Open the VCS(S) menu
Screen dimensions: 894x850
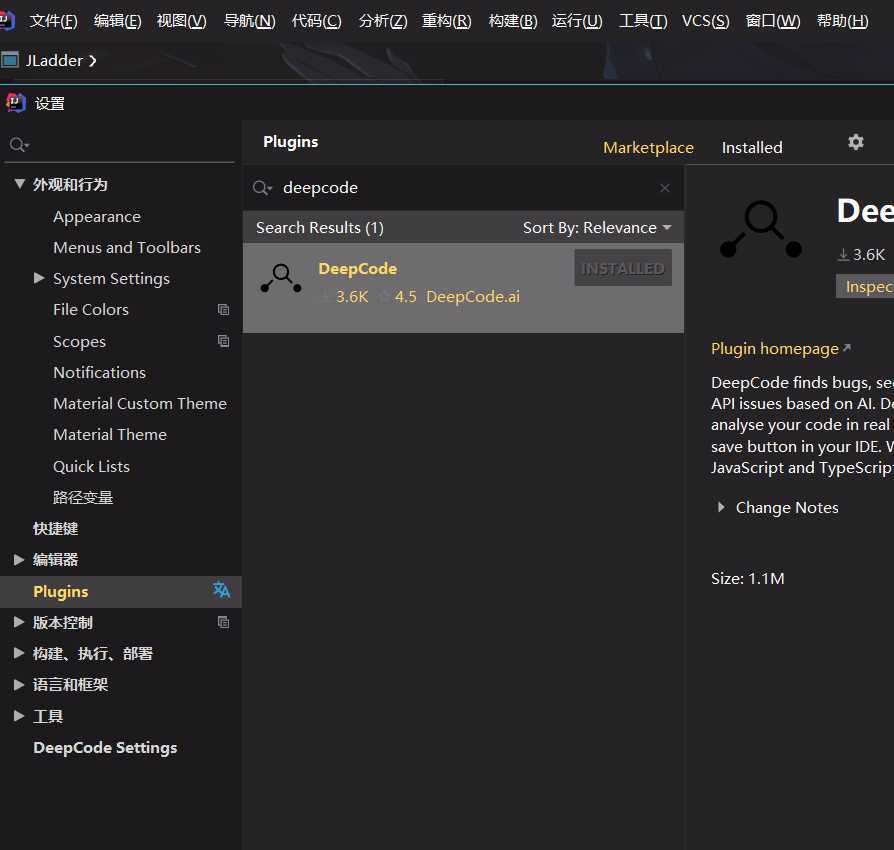pos(705,21)
